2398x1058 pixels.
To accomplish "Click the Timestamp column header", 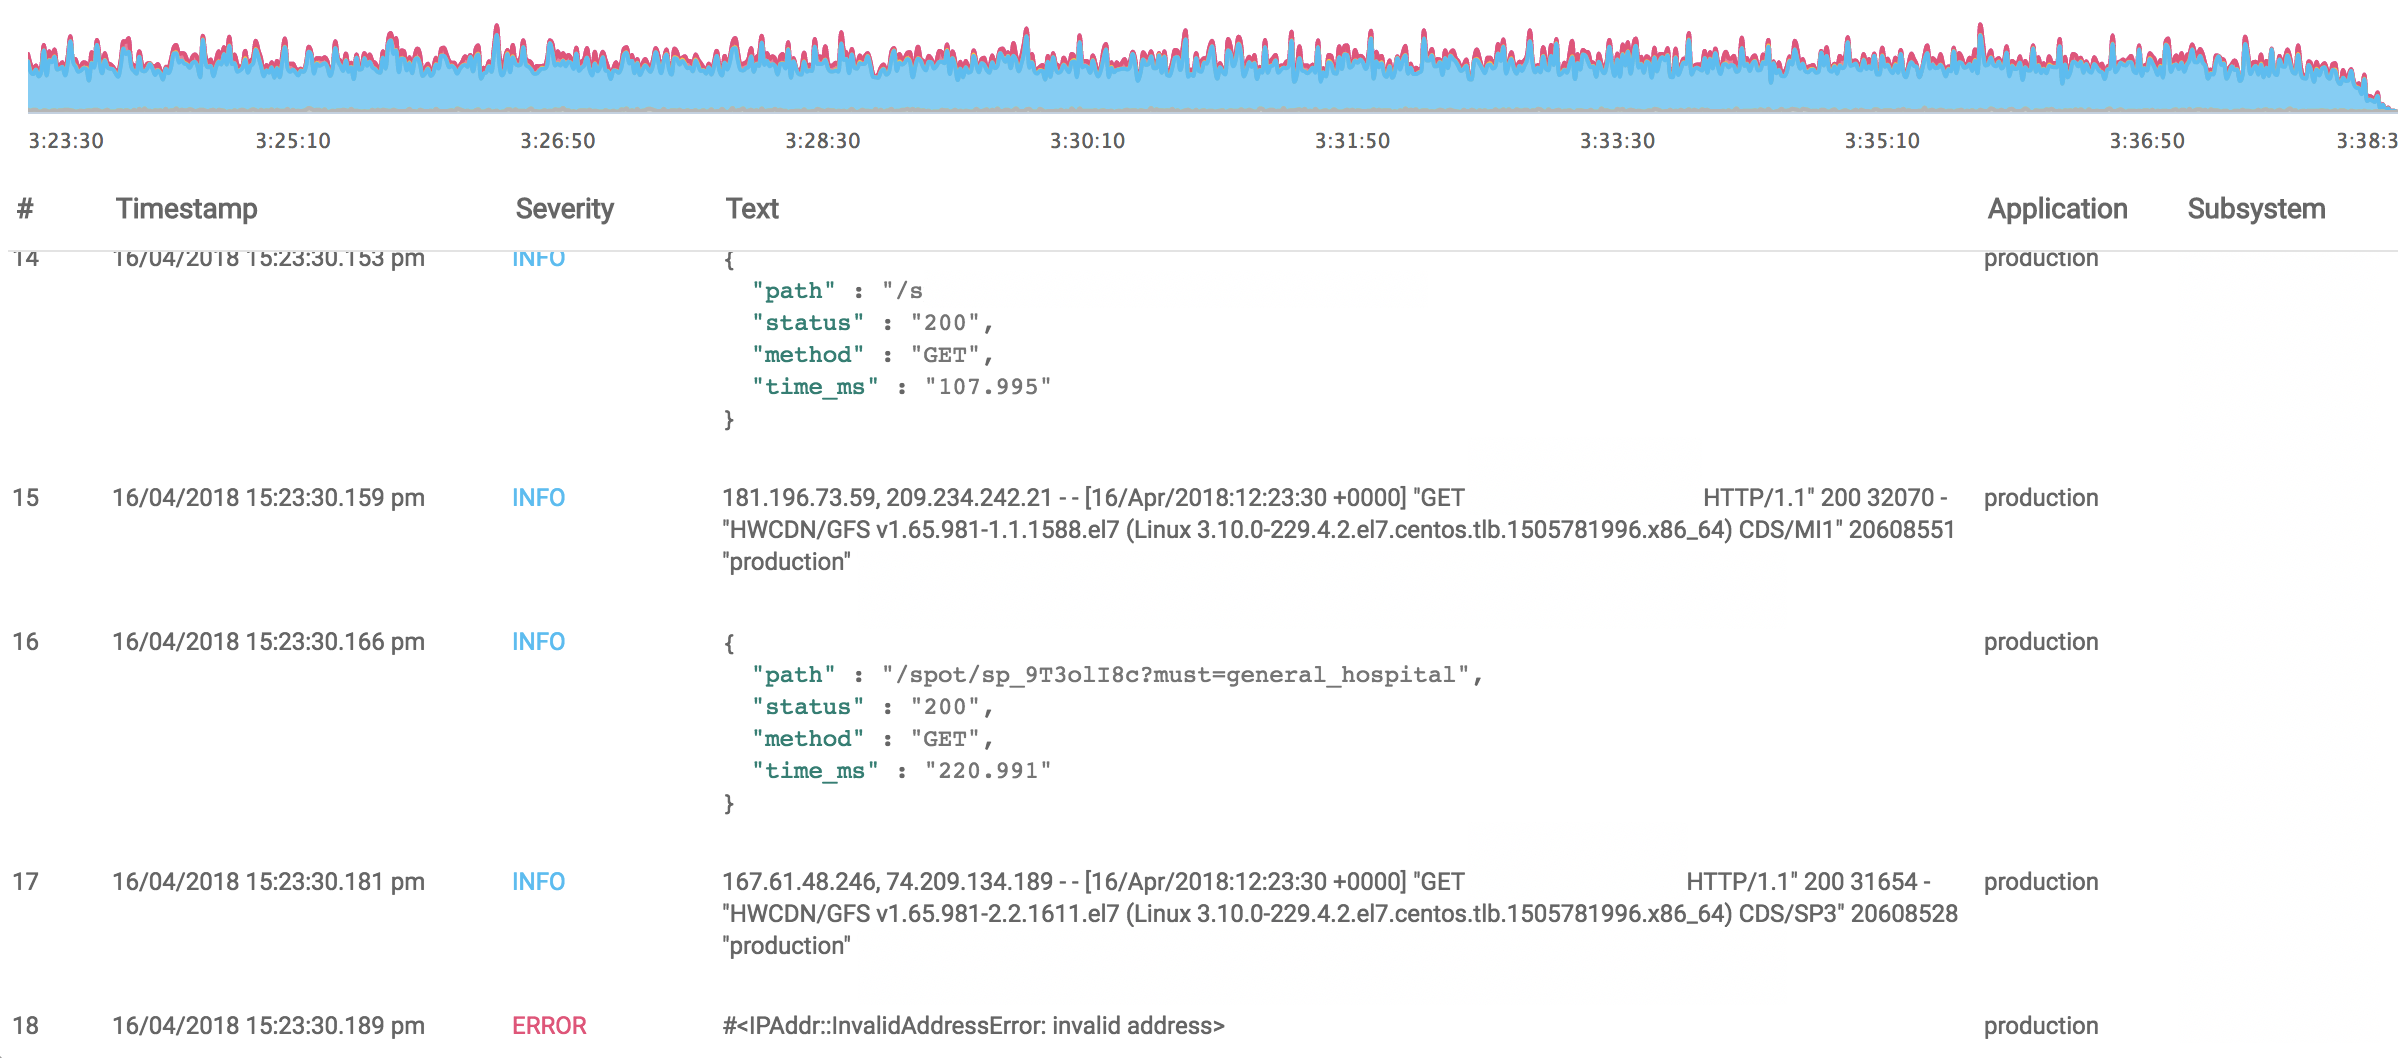I will pos(186,209).
